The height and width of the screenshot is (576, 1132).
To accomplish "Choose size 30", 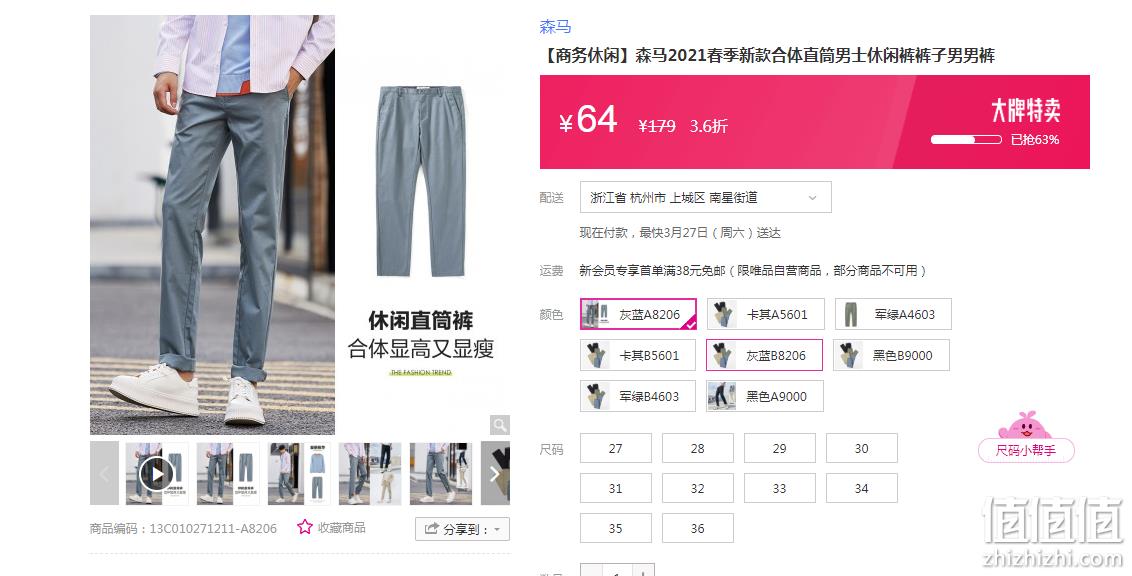I will click(x=862, y=448).
